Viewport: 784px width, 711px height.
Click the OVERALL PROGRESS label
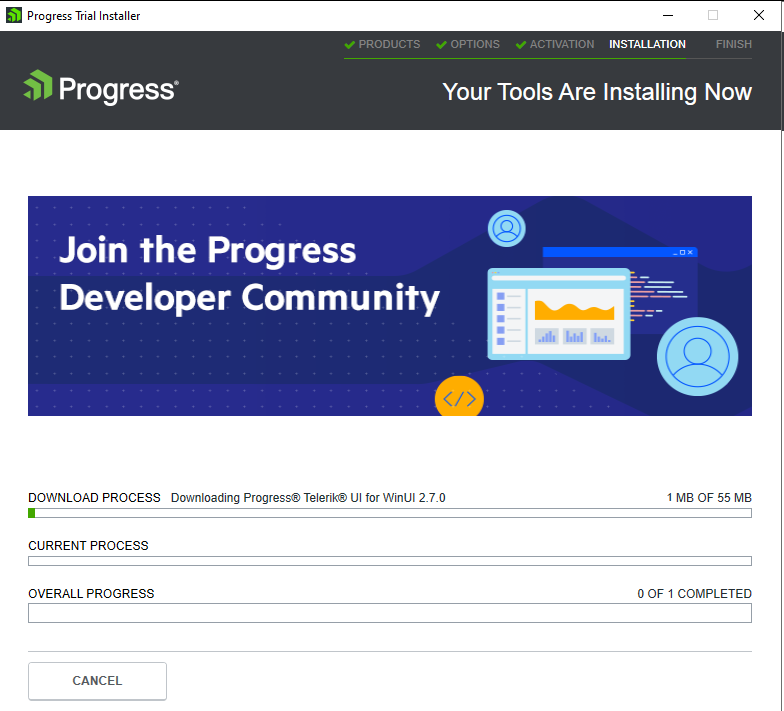pyautogui.click(x=91, y=594)
